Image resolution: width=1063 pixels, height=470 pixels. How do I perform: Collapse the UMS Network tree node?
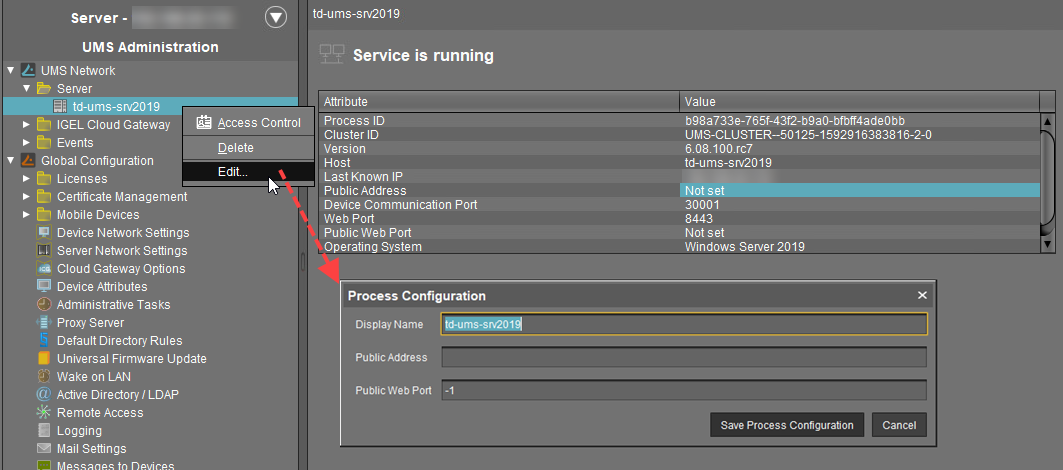[x=11, y=71]
